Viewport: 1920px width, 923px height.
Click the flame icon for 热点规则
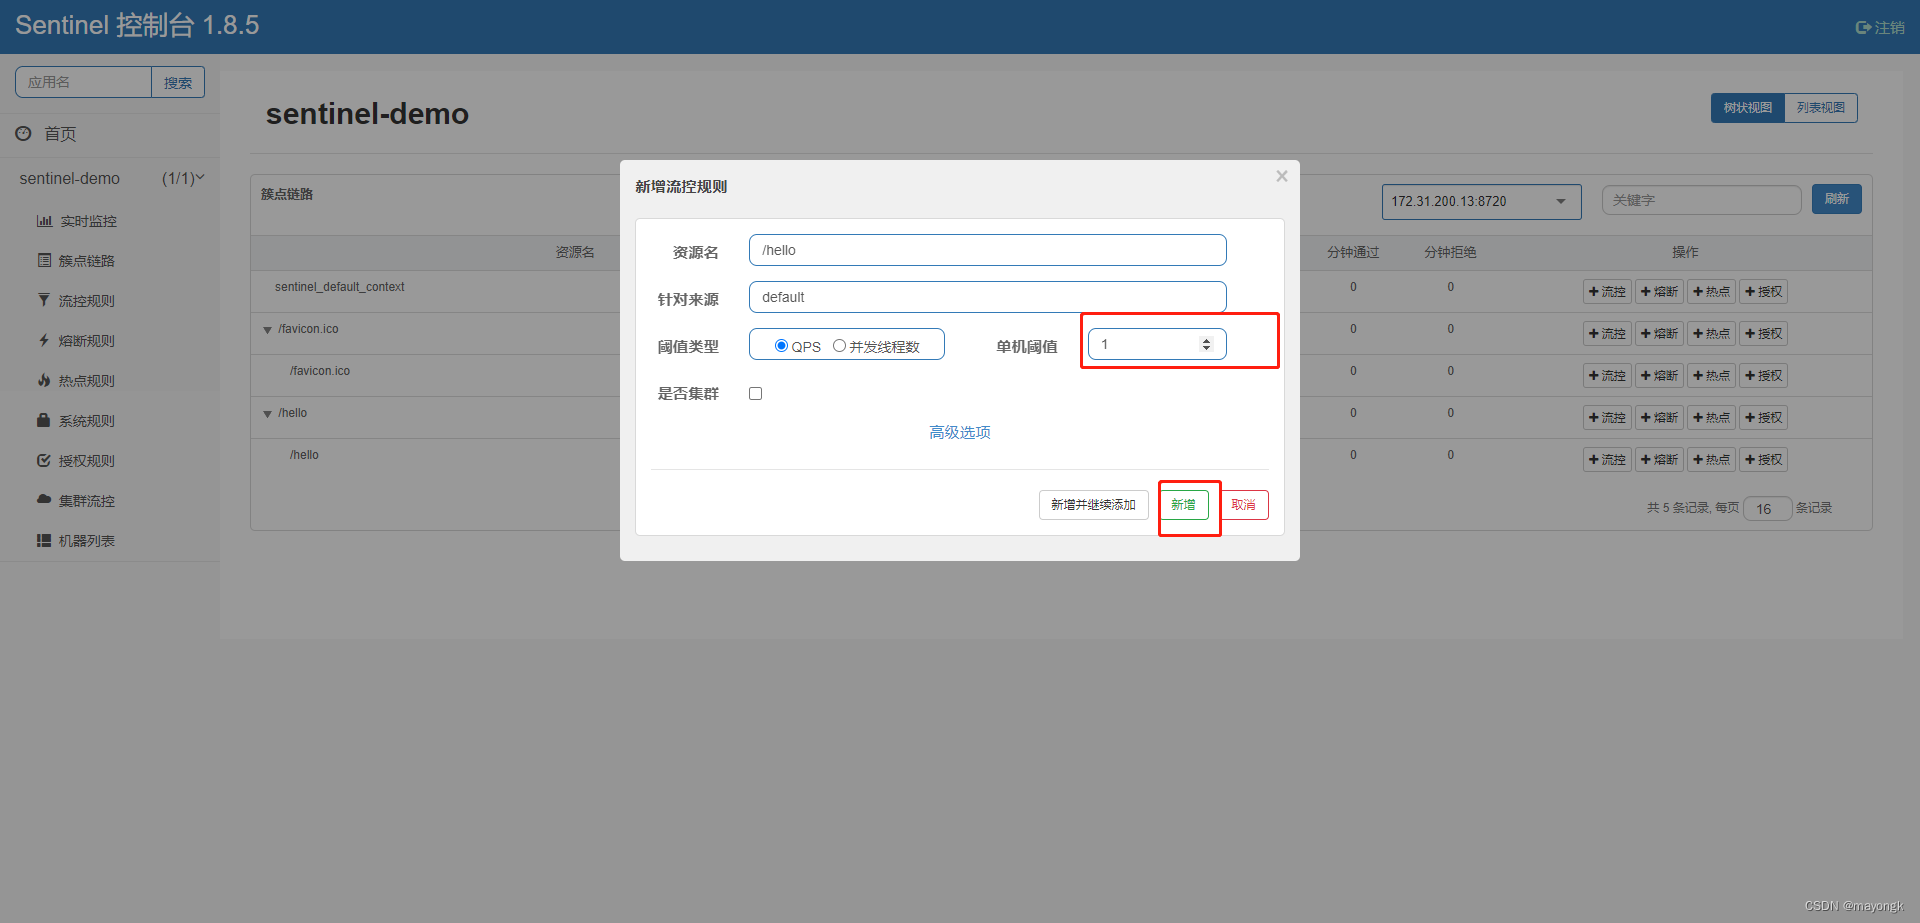44,380
